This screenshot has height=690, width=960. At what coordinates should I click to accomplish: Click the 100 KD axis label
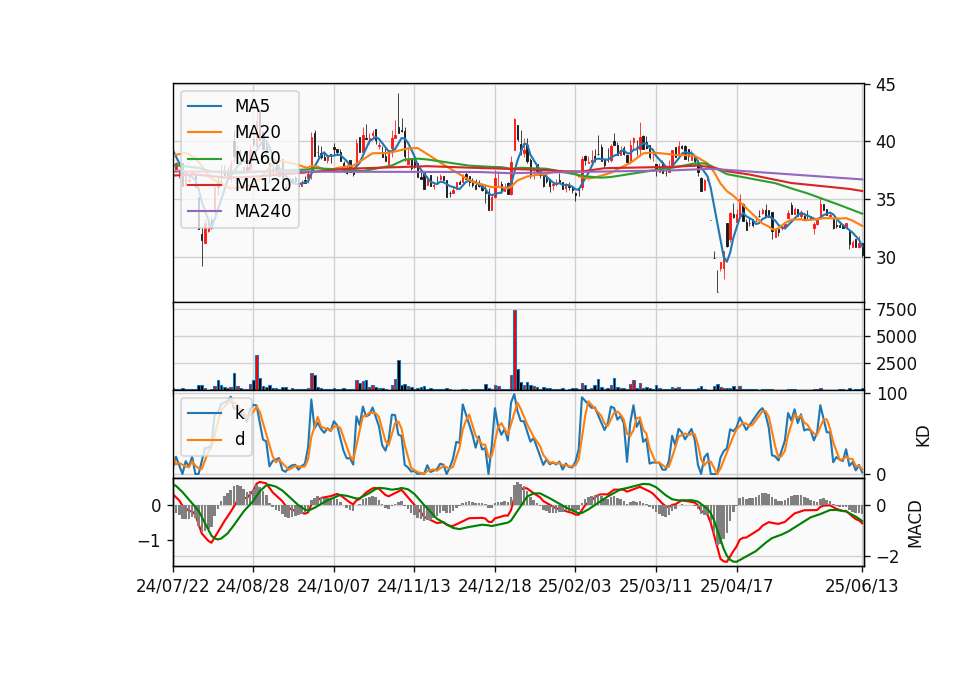(x=892, y=394)
